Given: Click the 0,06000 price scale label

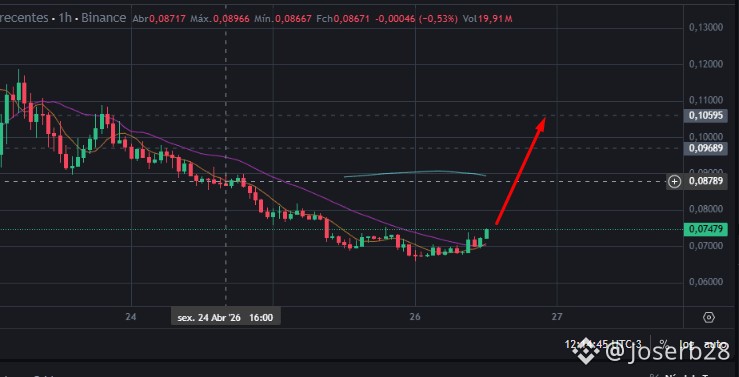Looking at the screenshot, I should point(706,282).
